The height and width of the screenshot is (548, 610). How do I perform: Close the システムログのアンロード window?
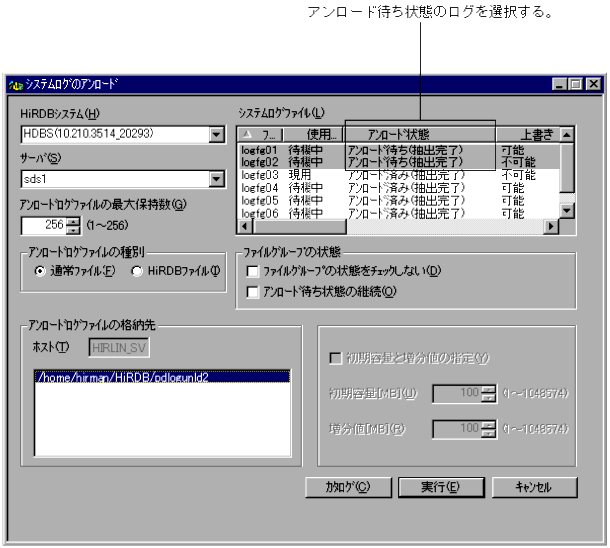tap(593, 84)
